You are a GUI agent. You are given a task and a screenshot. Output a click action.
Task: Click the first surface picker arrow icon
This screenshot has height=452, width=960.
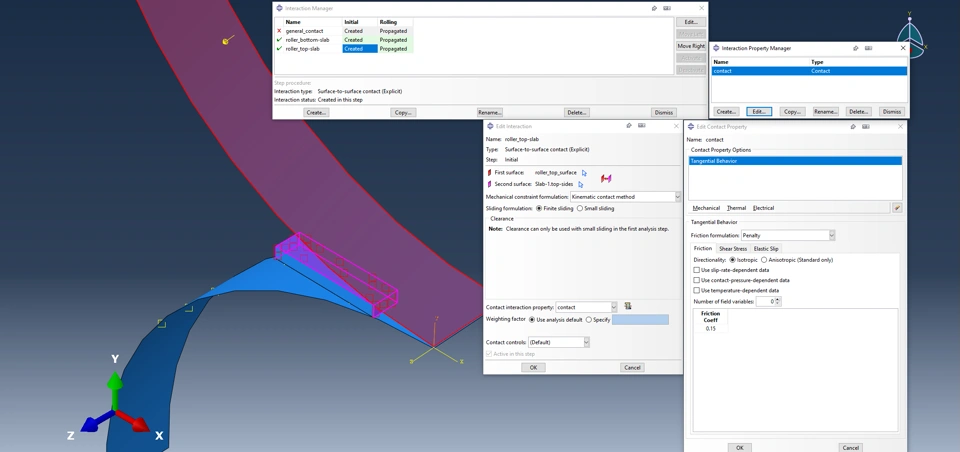click(584, 173)
